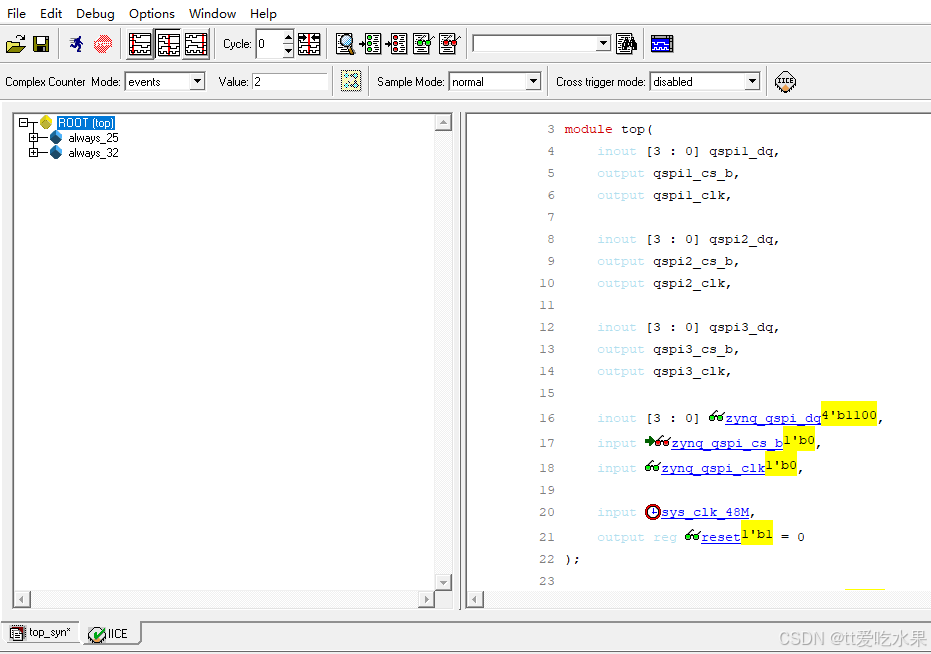Save the project using the disk icon
Screen dimensions: 931x654
pyautogui.click(x=41, y=44)
